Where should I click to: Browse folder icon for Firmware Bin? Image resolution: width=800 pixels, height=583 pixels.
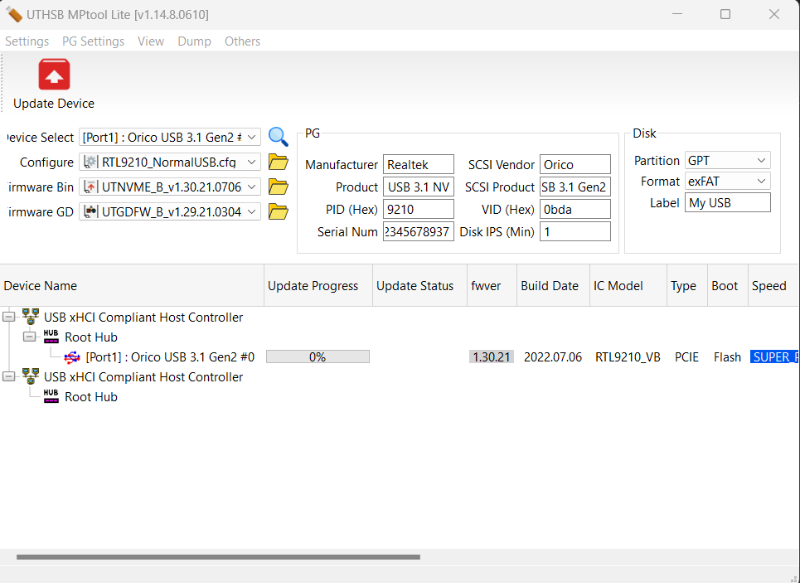pyautogui.click(x=278, y=187)
